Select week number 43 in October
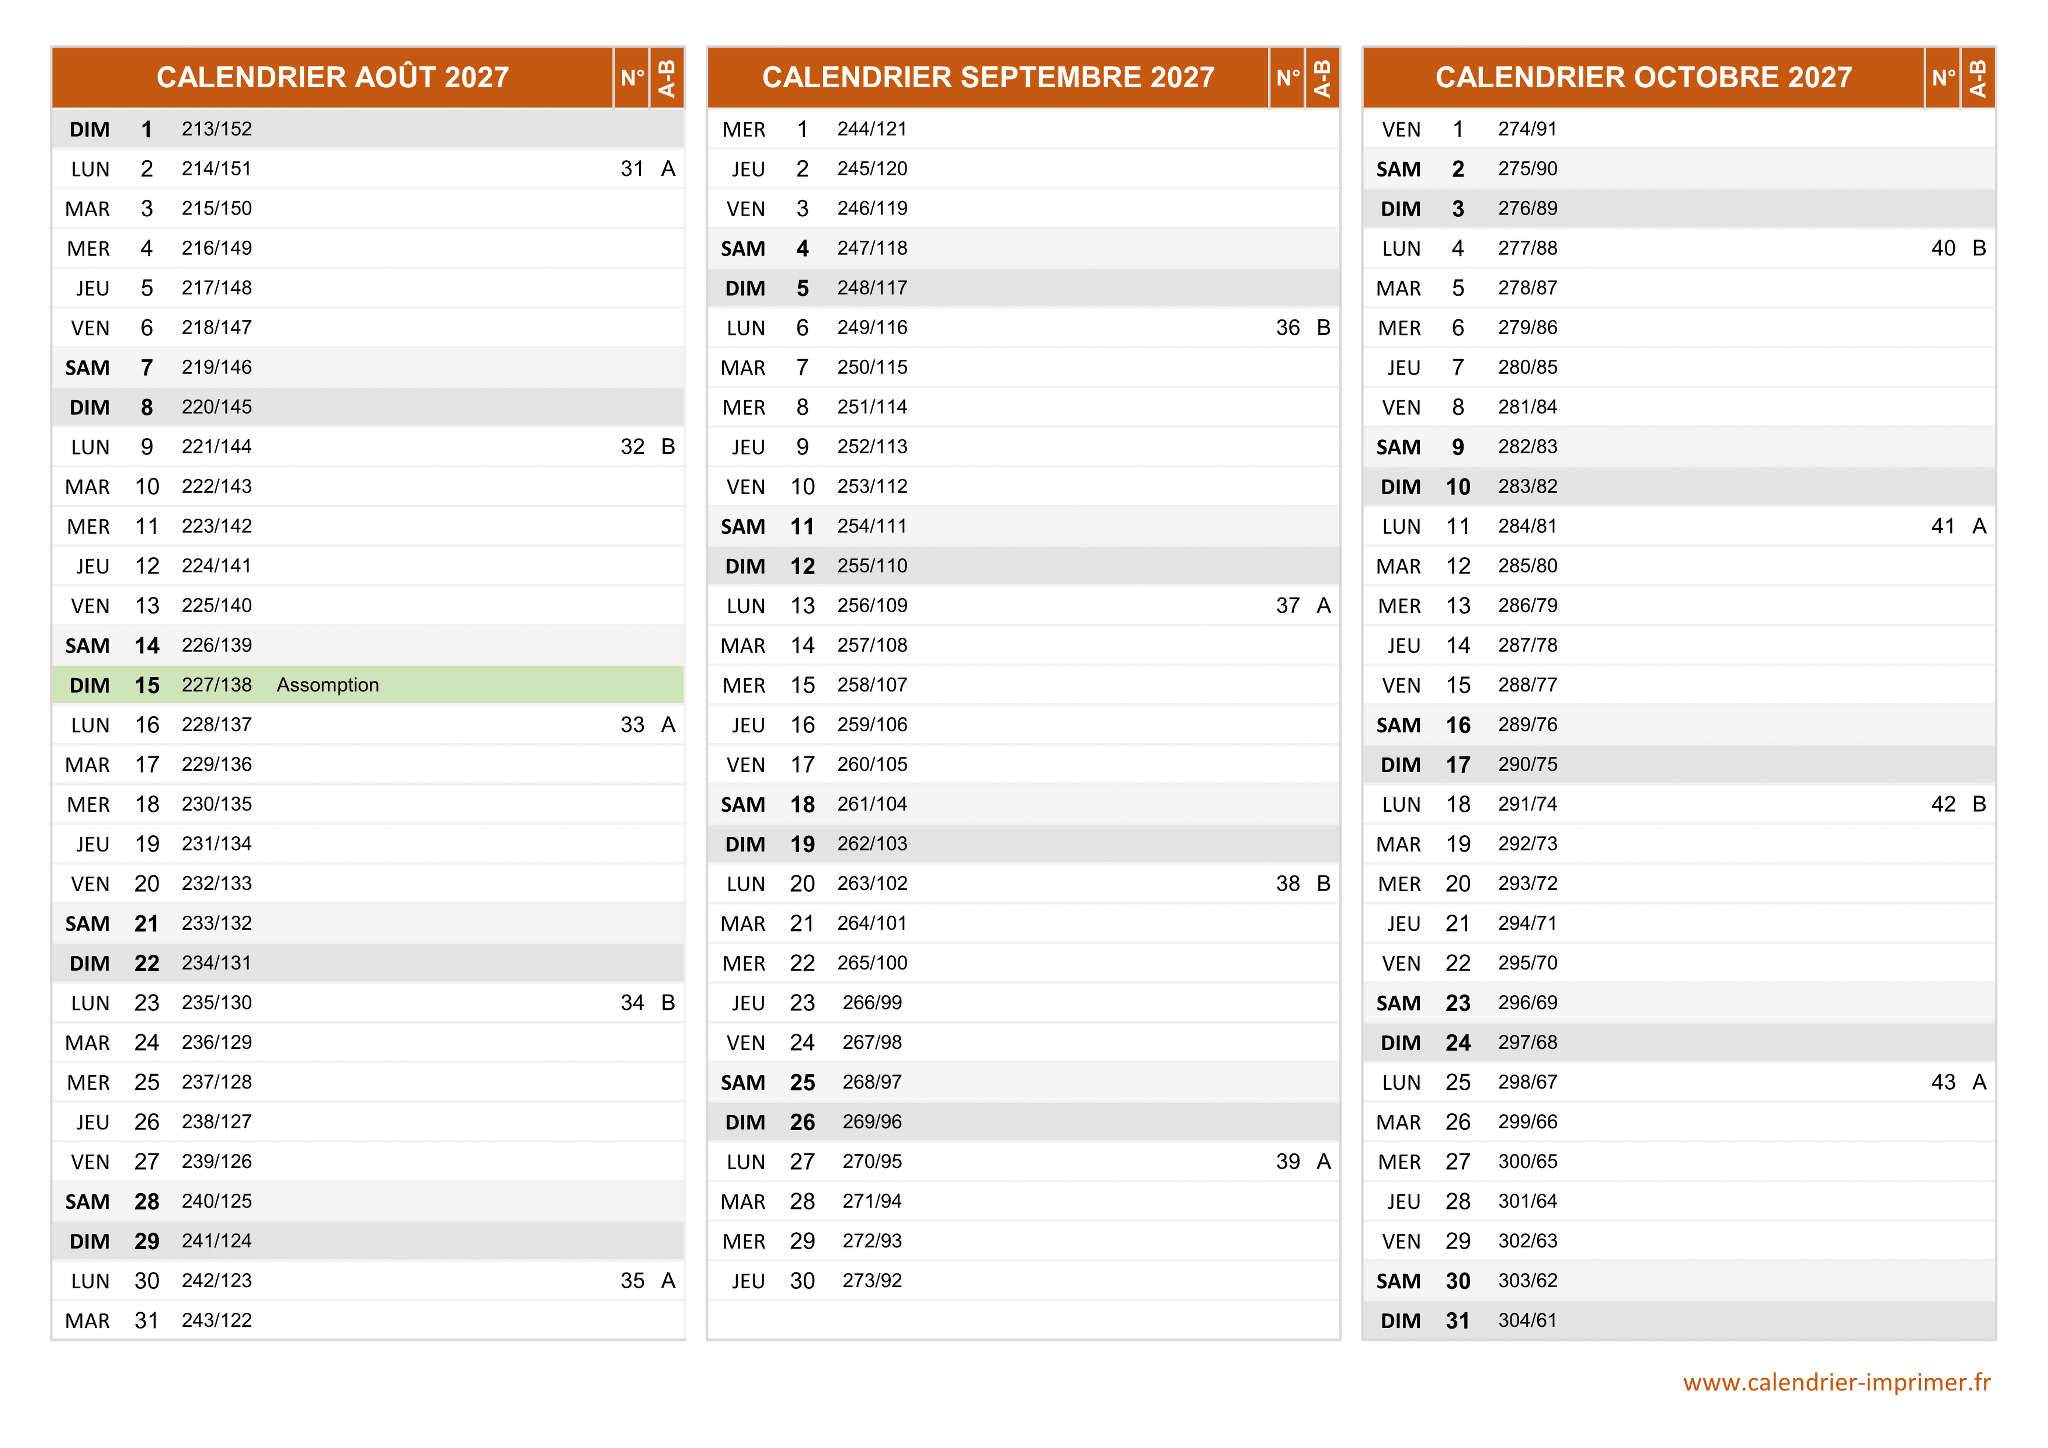2048x1448 pixels. click(x=1942, y=1082)
